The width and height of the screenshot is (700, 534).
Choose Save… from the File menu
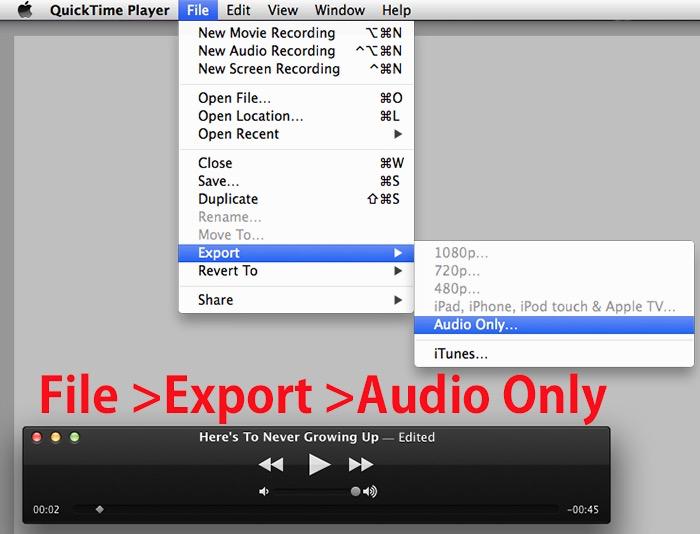point(296,181)
